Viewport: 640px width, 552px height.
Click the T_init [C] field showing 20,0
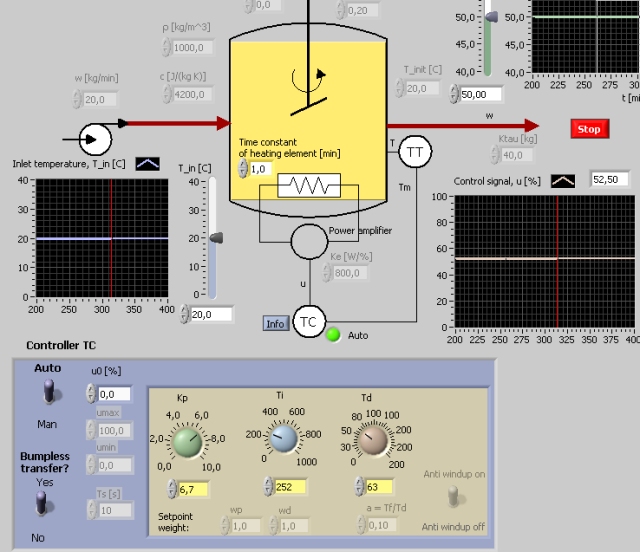click(422, 89)
